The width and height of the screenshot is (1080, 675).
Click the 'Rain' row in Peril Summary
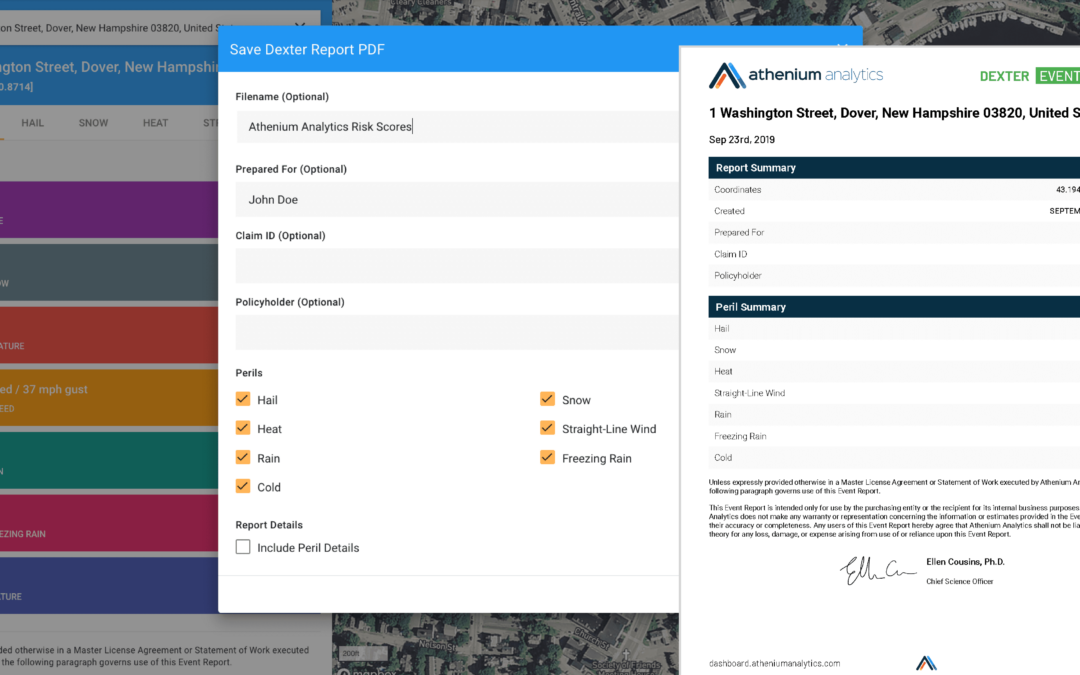click(894, 415)
